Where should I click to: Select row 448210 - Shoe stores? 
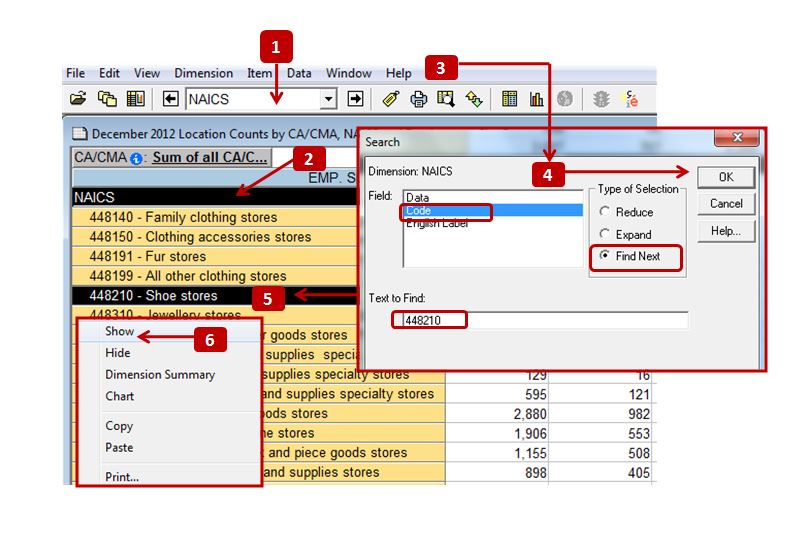[x=215, y=296]
